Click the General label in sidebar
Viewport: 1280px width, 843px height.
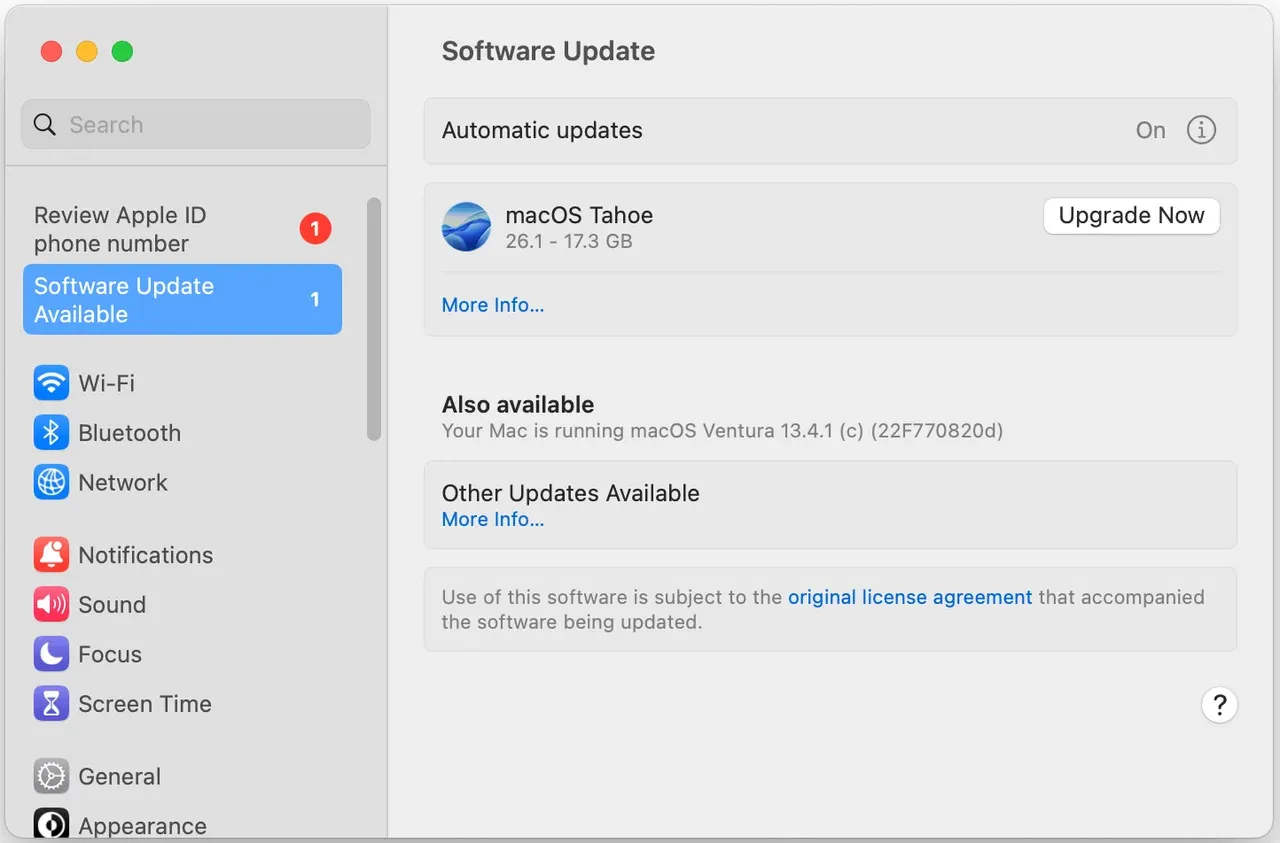[x=120, y=776]
